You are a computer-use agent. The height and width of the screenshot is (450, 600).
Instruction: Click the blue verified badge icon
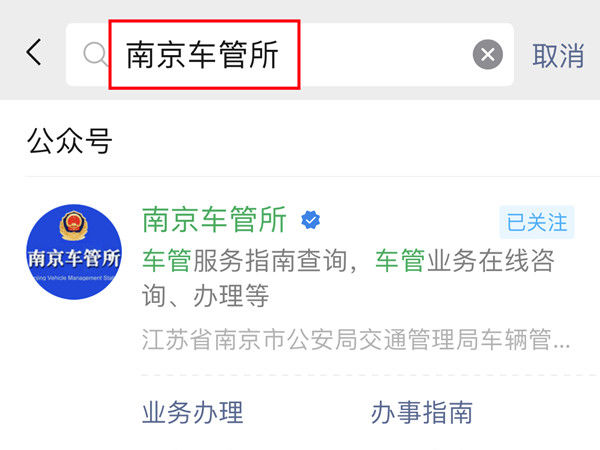coord(310,220)
